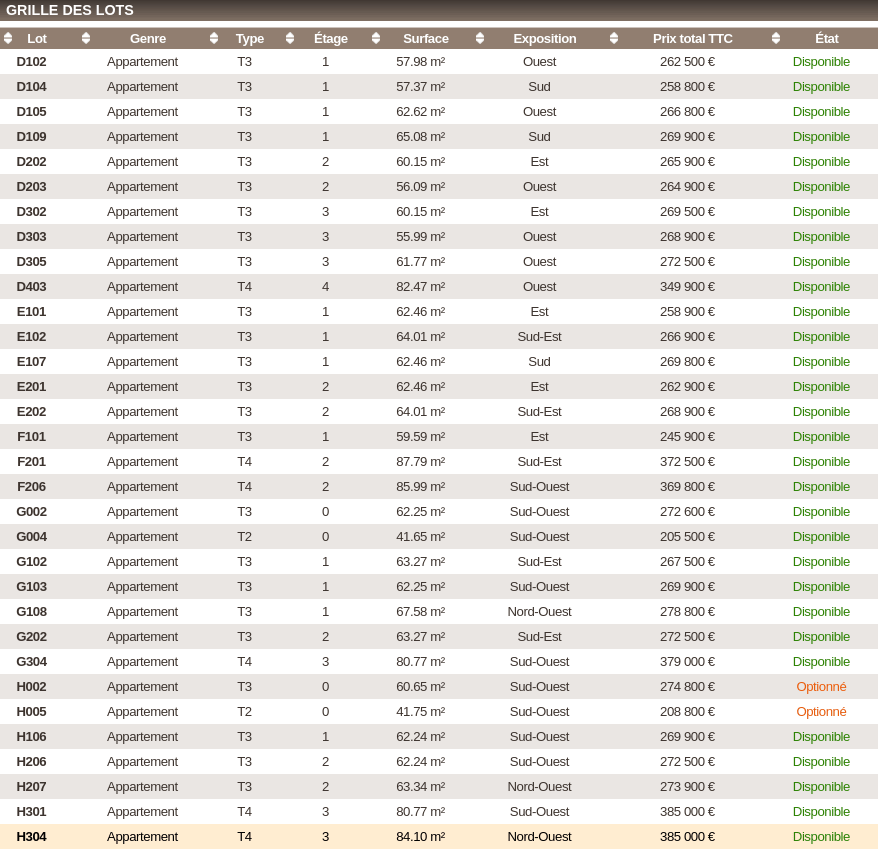Select lot D403 in the list
The height and width of the screenshot is (849, 878).
[x=31, y=286]
